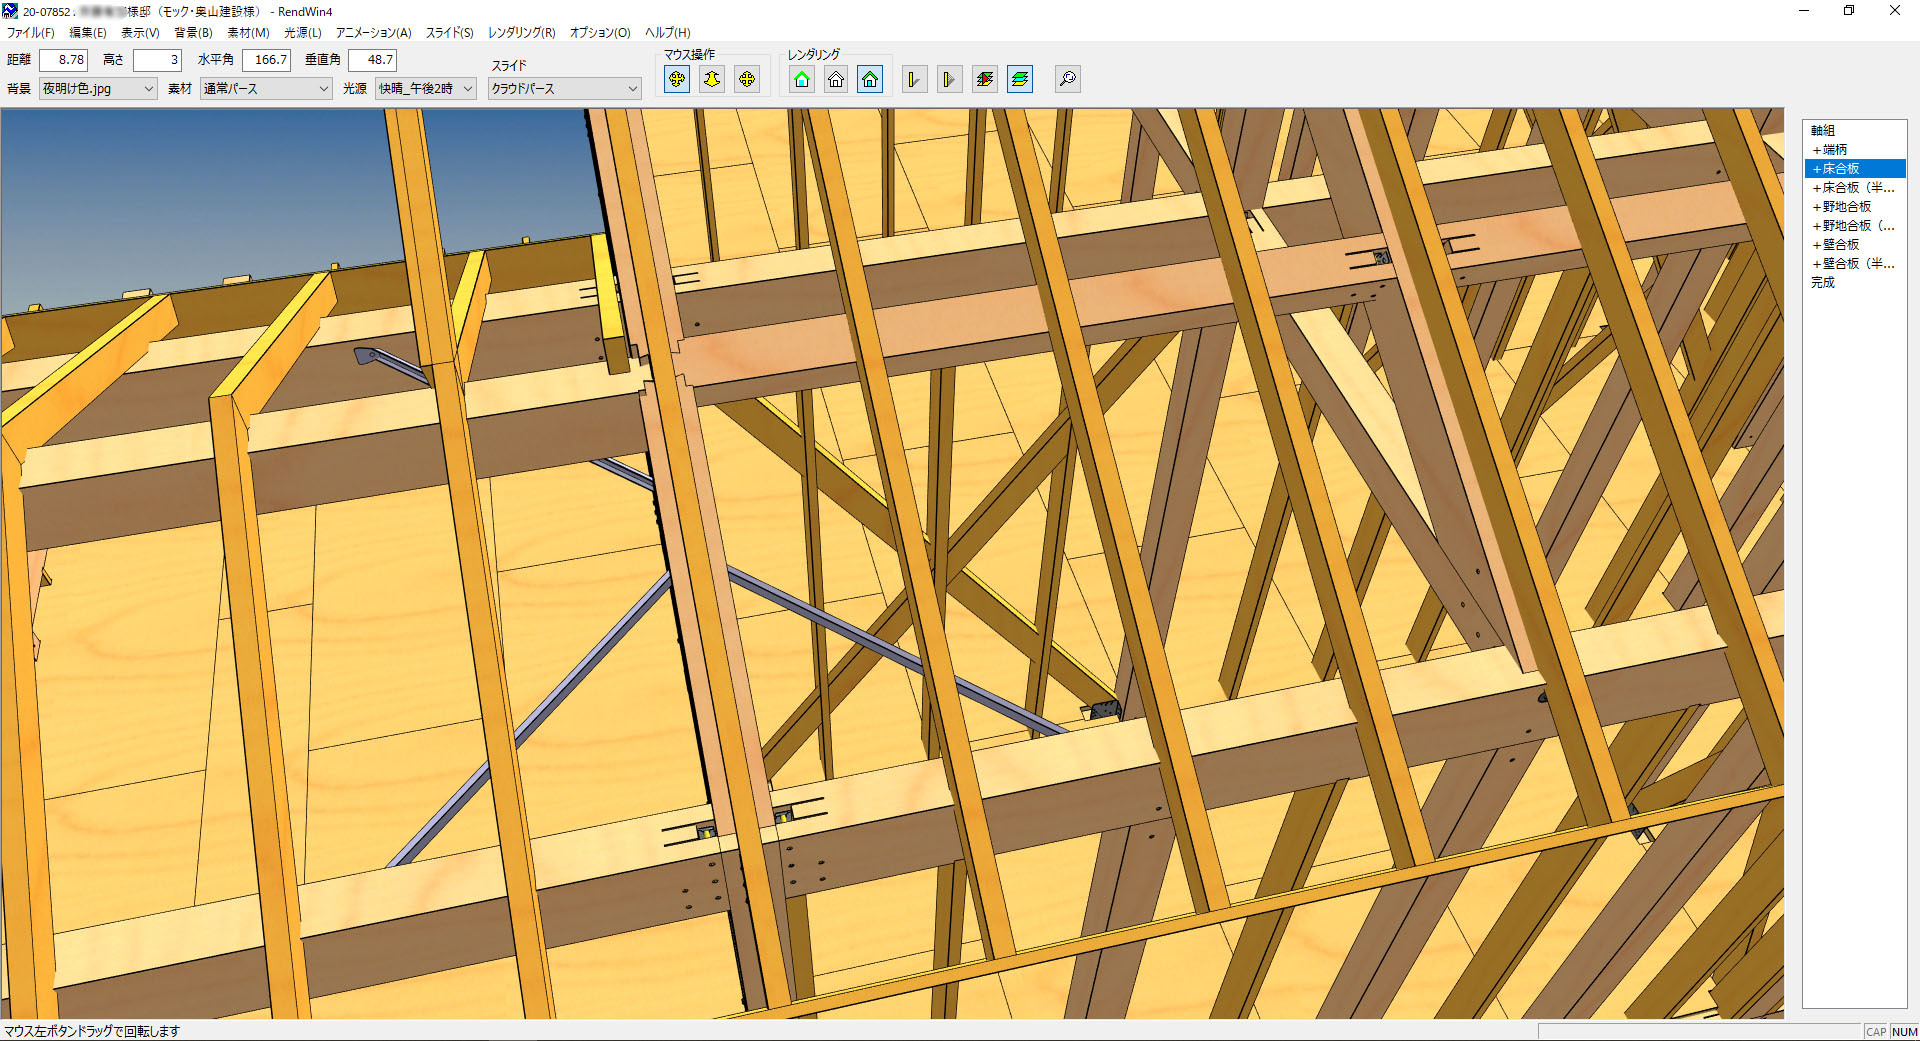1920x1041 pixels.
Task: Select 軸組 in the slide list
Action: click(1855, 130)
